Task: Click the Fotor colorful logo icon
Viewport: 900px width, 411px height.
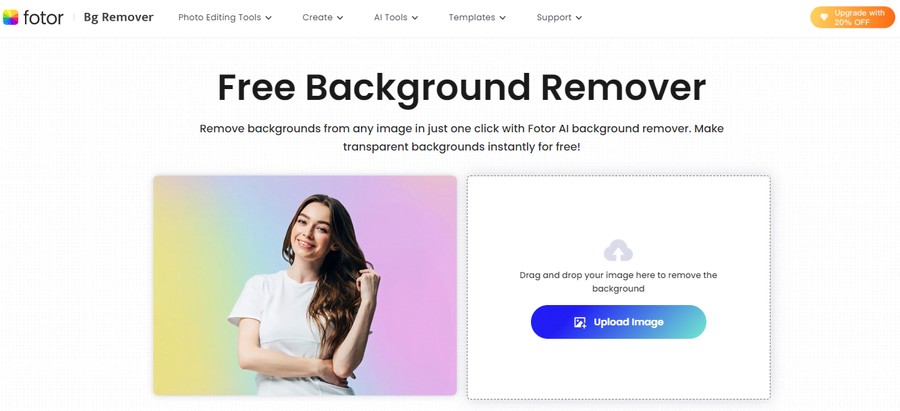Action: [x=10, y=17]
